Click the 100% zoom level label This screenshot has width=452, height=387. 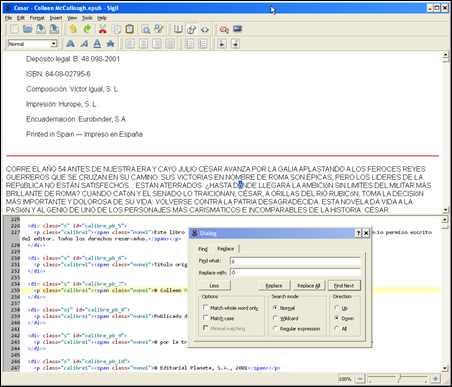pyautogui.click(x=345, y=379)
